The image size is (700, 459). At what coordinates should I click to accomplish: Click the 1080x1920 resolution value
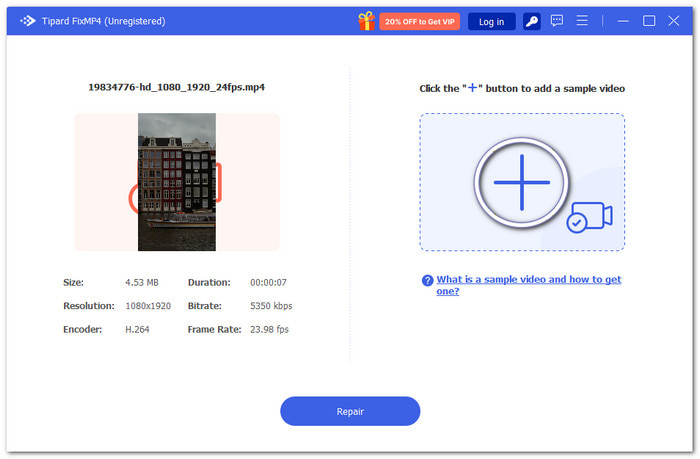click(x=148, y=306)
